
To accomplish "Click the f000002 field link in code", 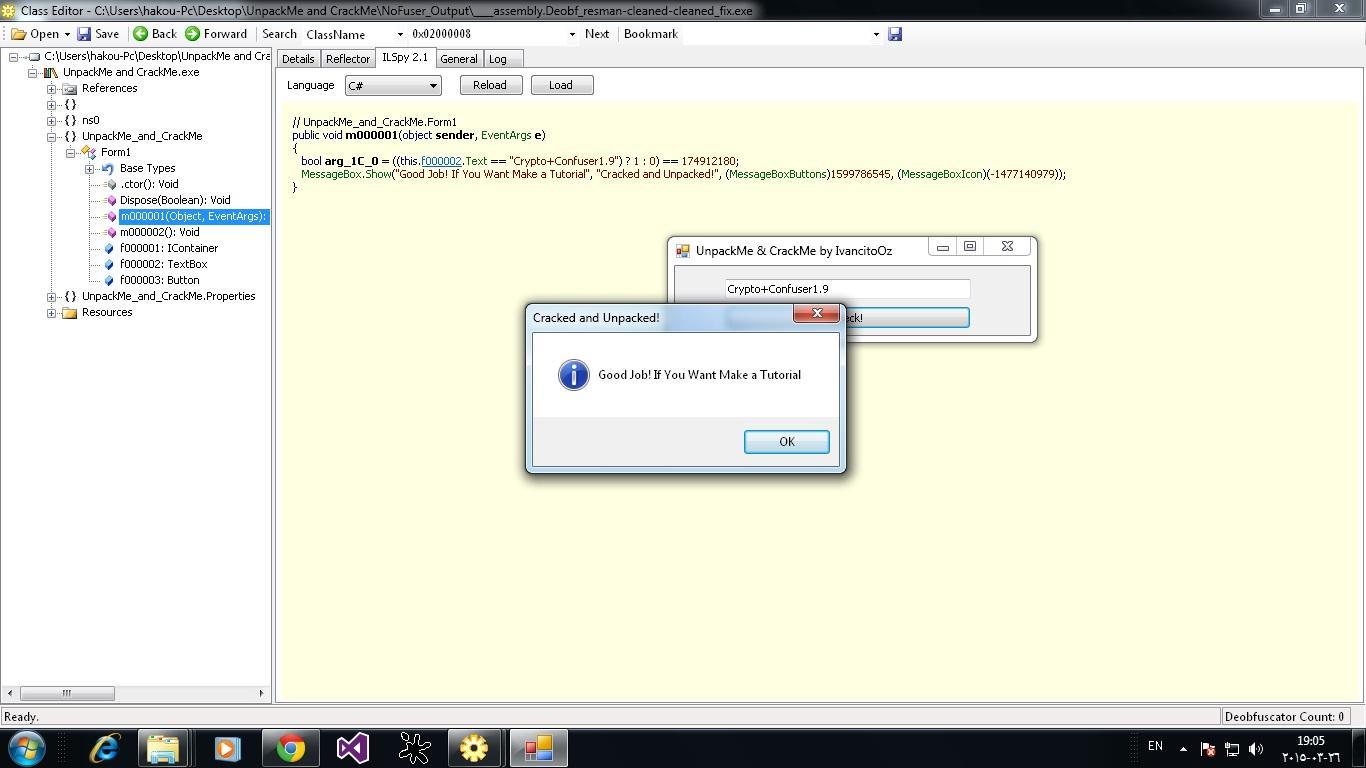I will [x=441, y=161].
